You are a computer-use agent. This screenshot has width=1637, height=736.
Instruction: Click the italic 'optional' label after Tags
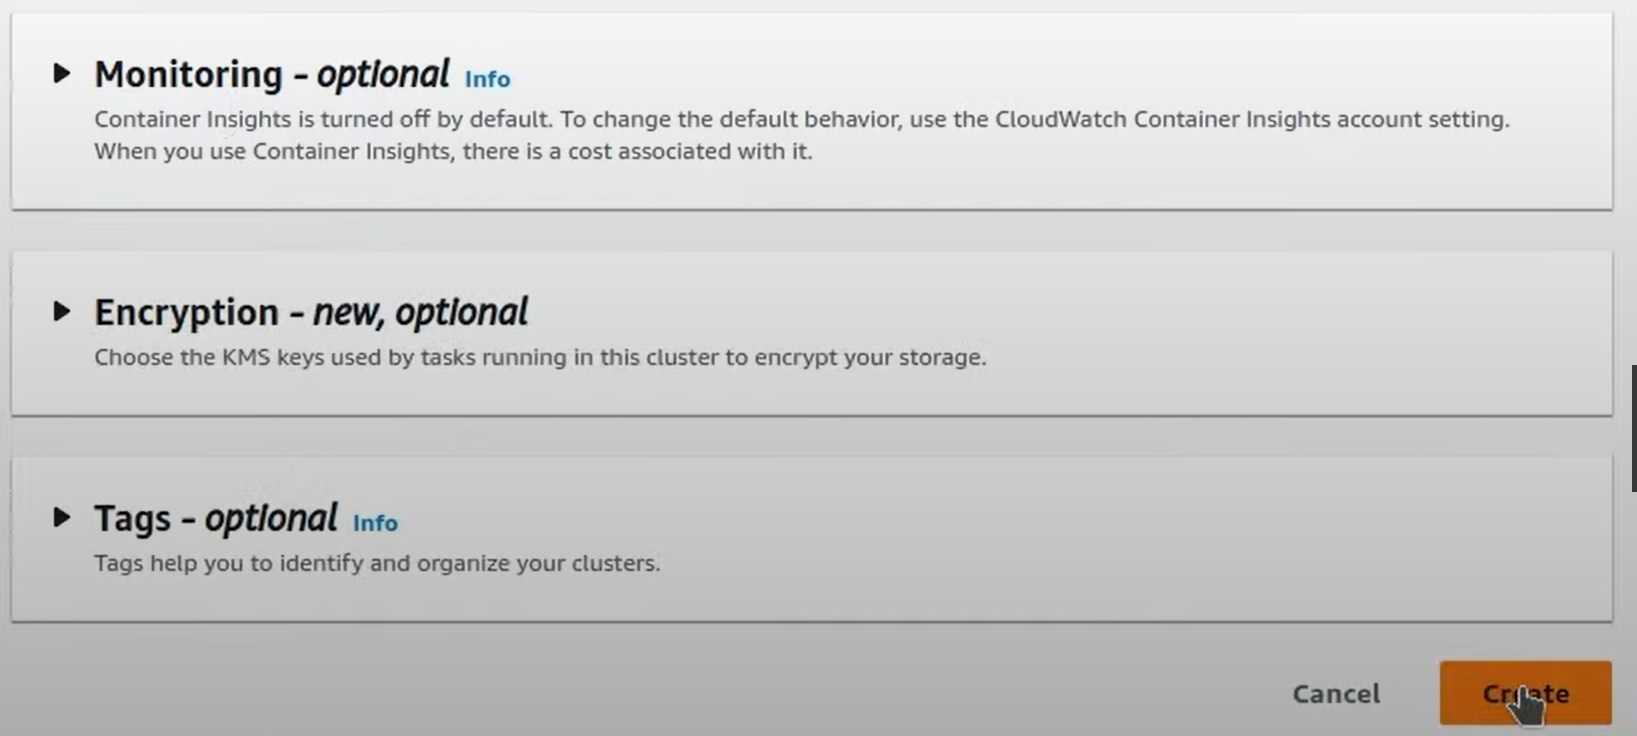coord(271,518)
